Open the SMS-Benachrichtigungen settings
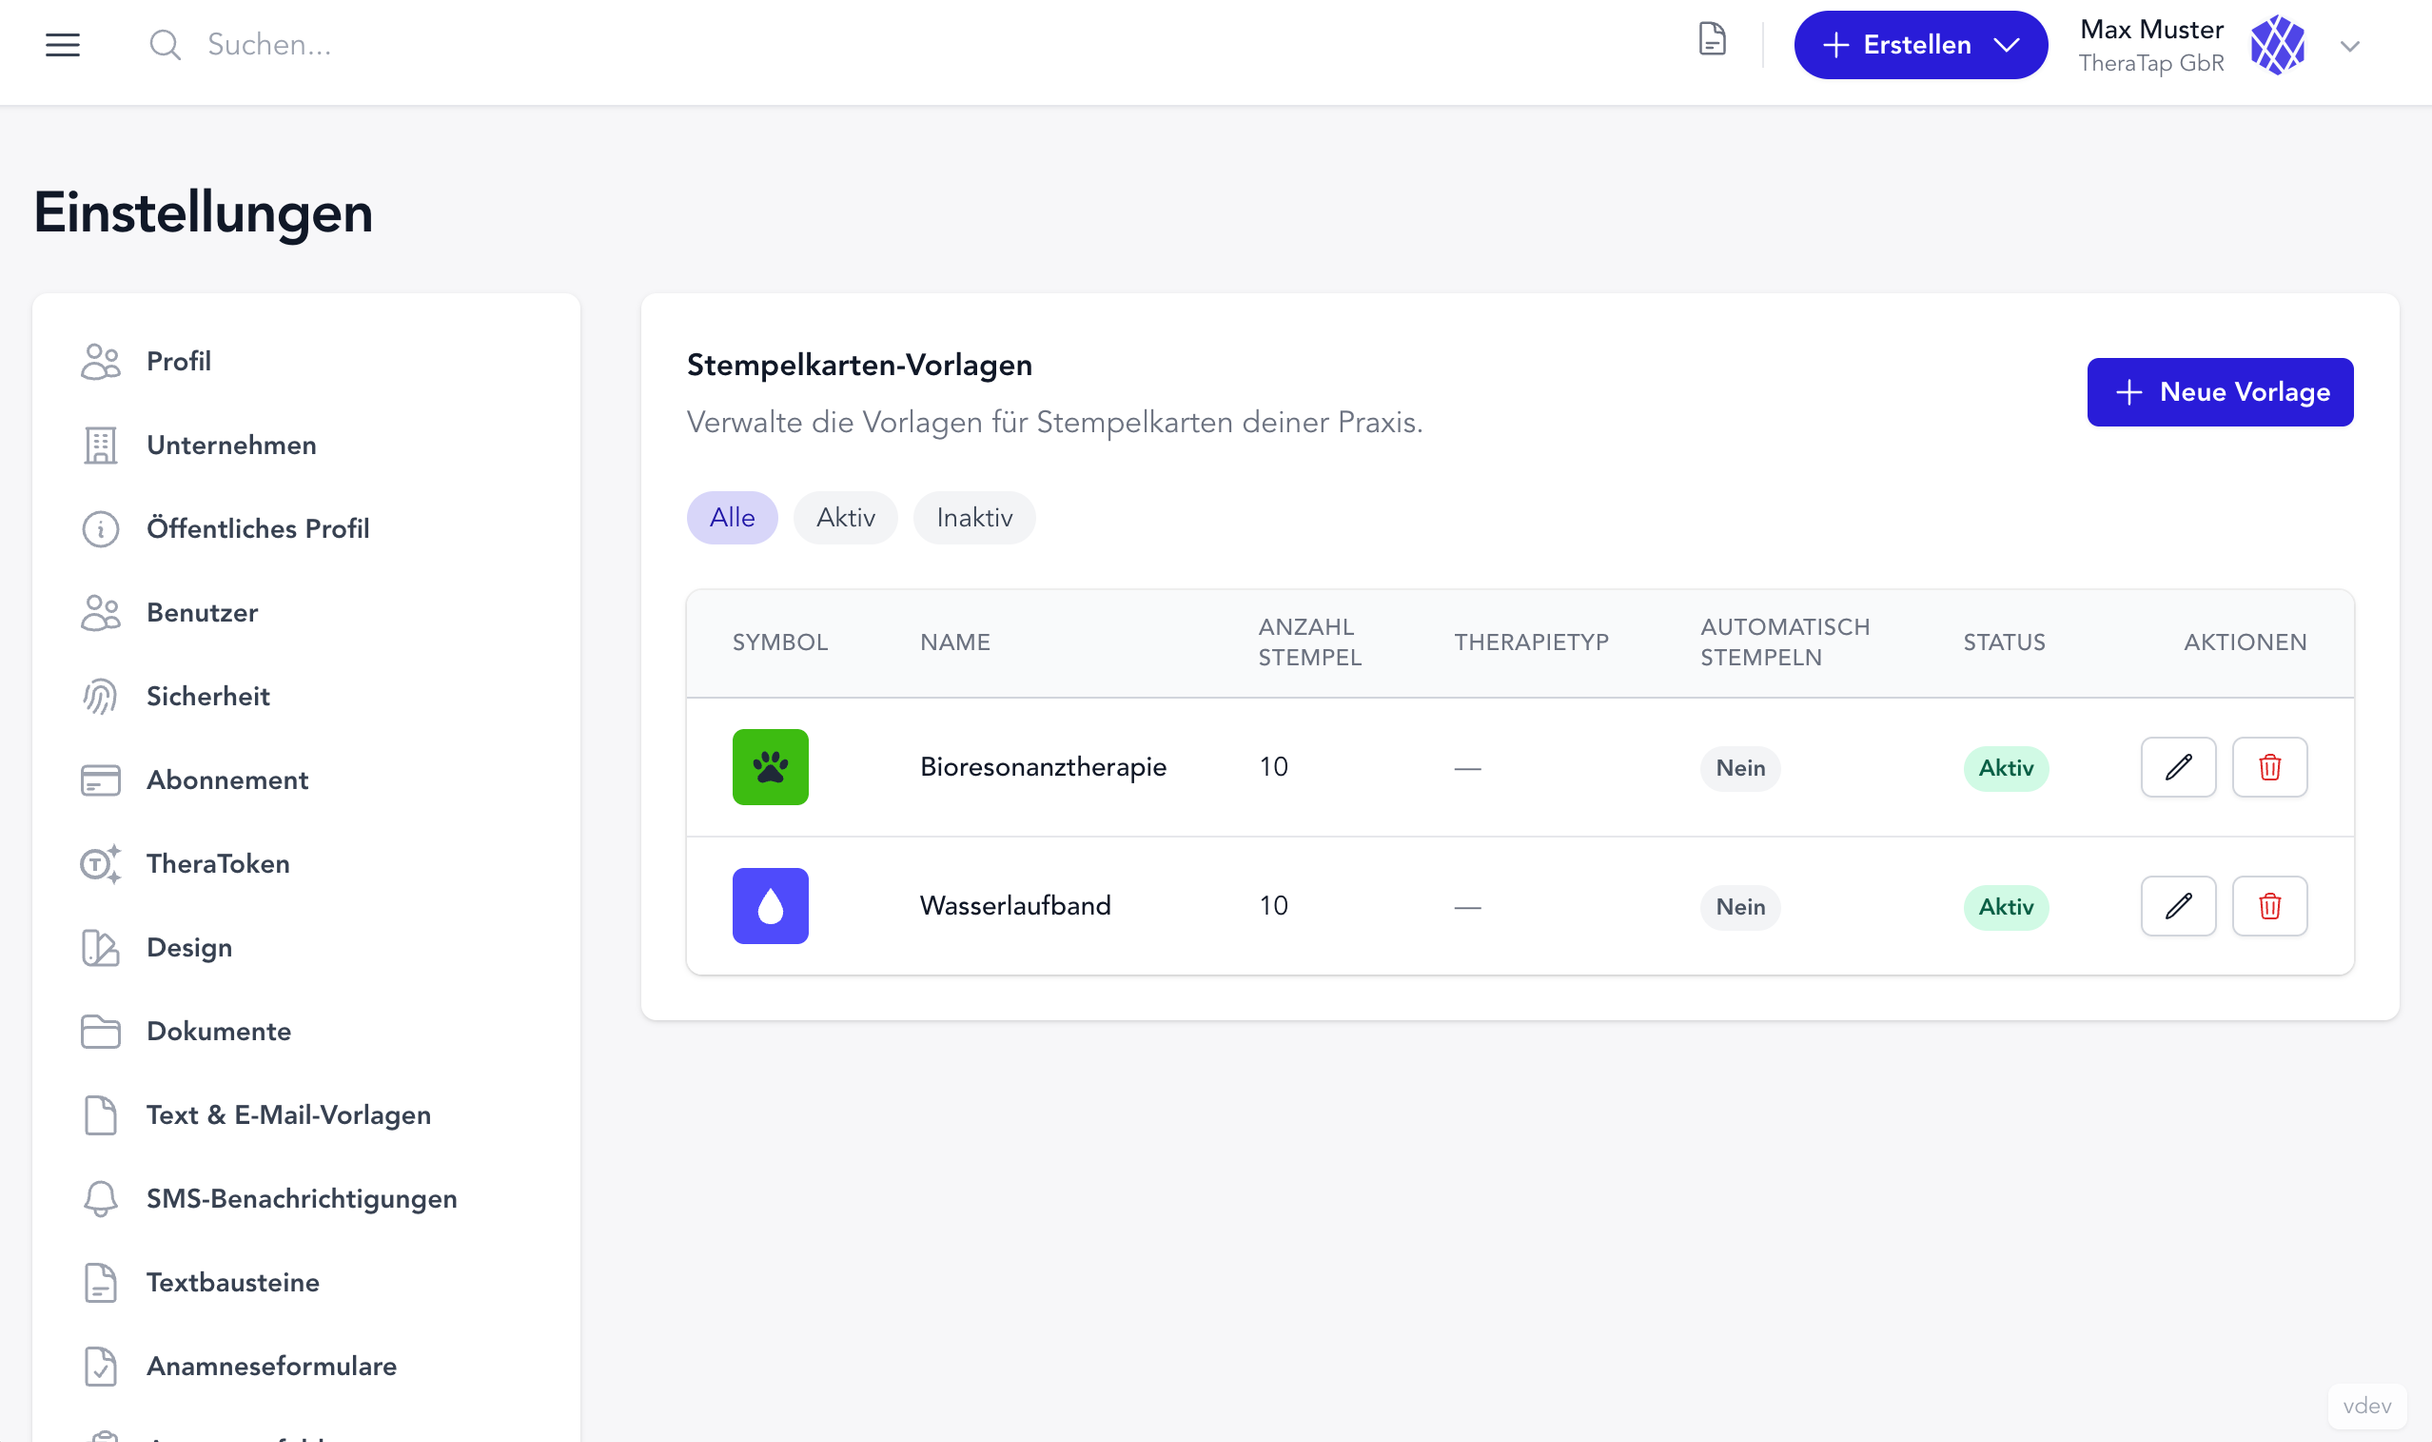The height and width of the screenshot is (1442, 2432). [302, 1198]
